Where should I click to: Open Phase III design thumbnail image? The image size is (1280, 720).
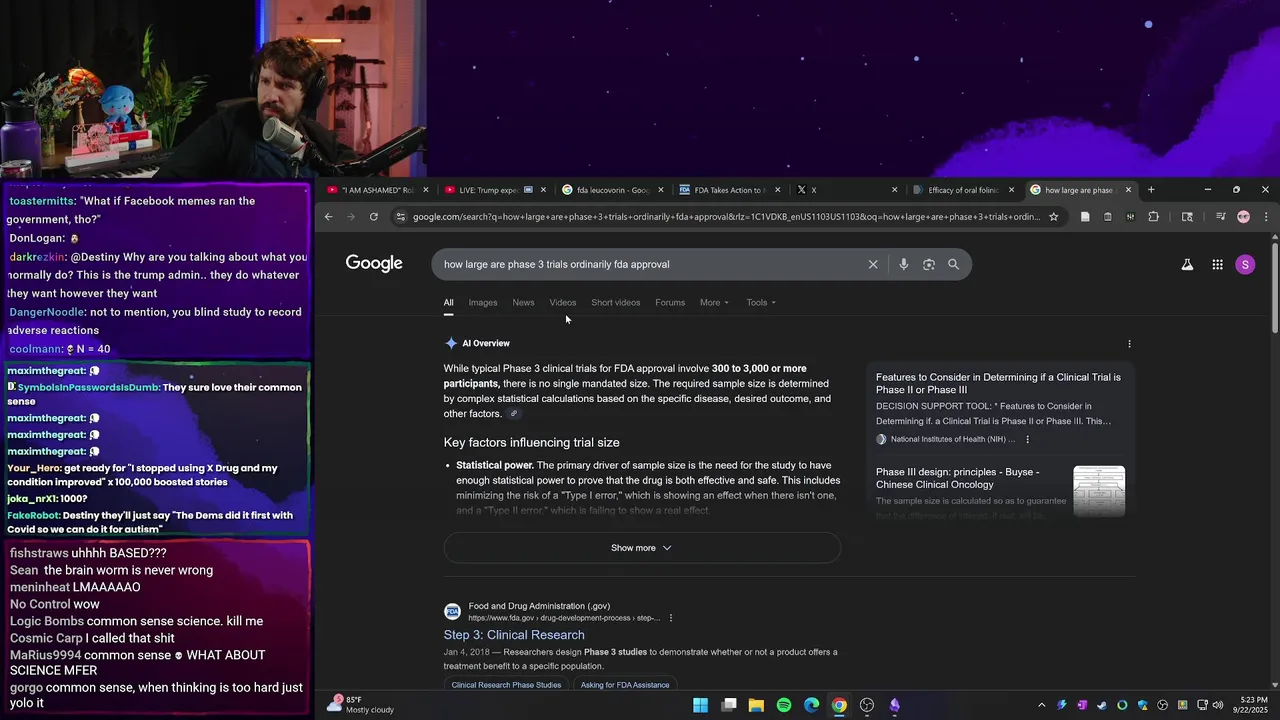pos(1099,491)
